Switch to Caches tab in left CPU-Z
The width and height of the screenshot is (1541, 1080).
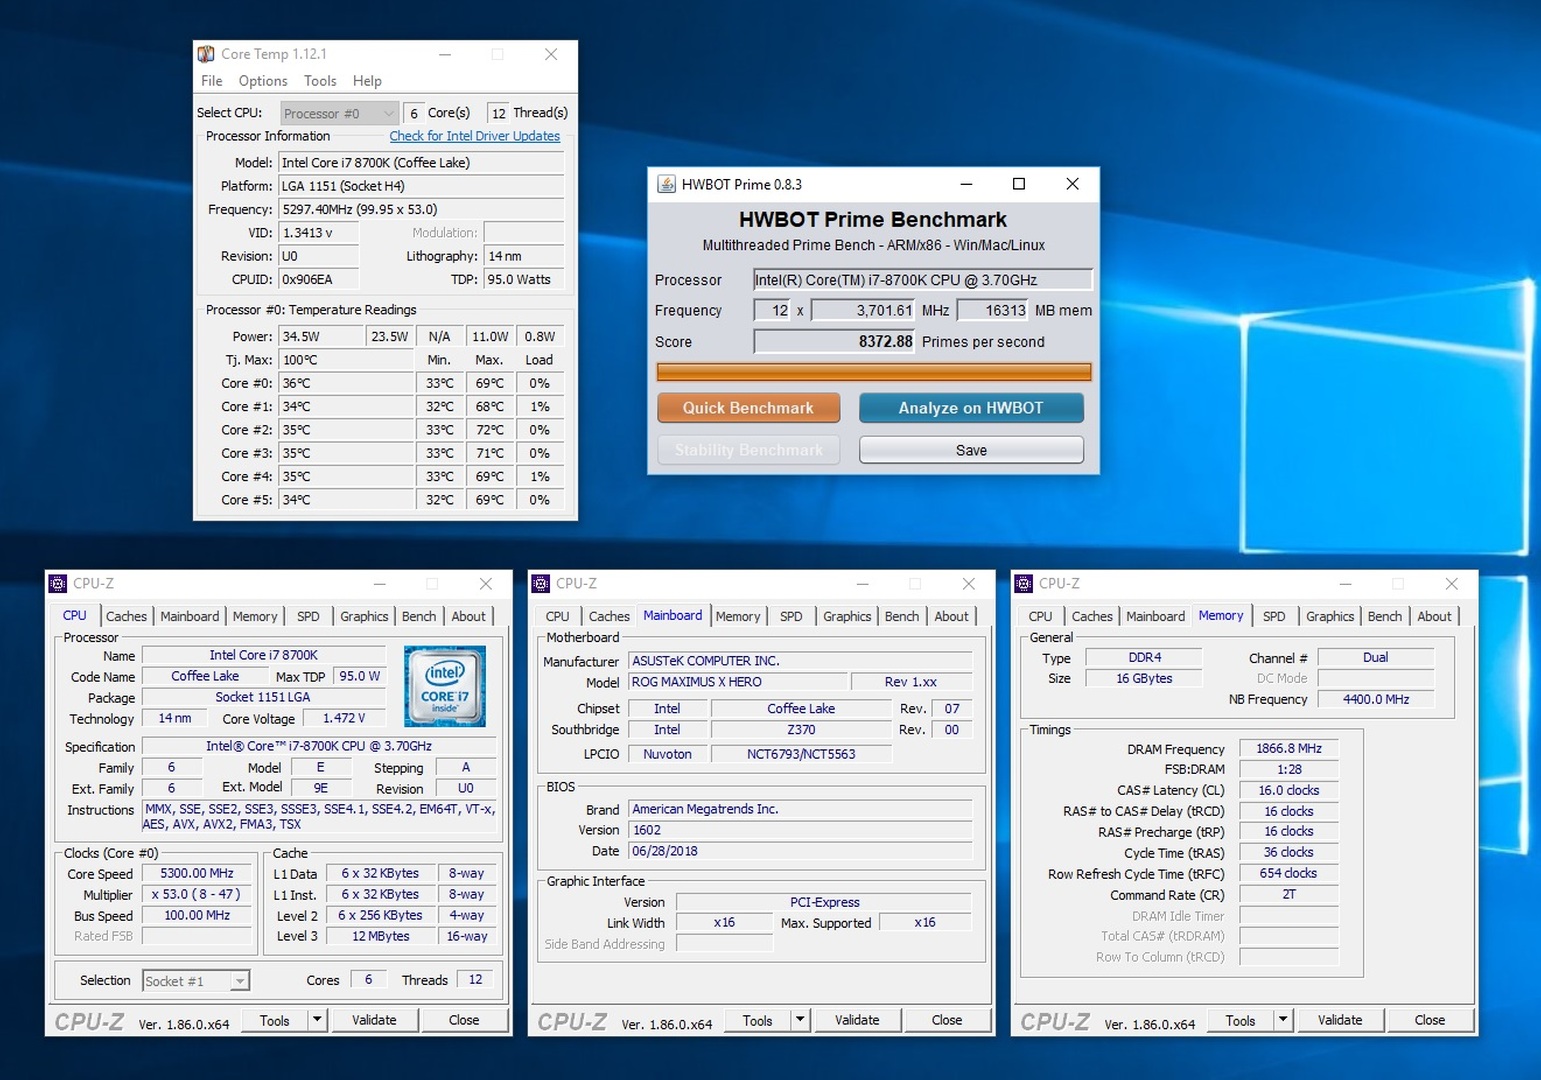126,616
